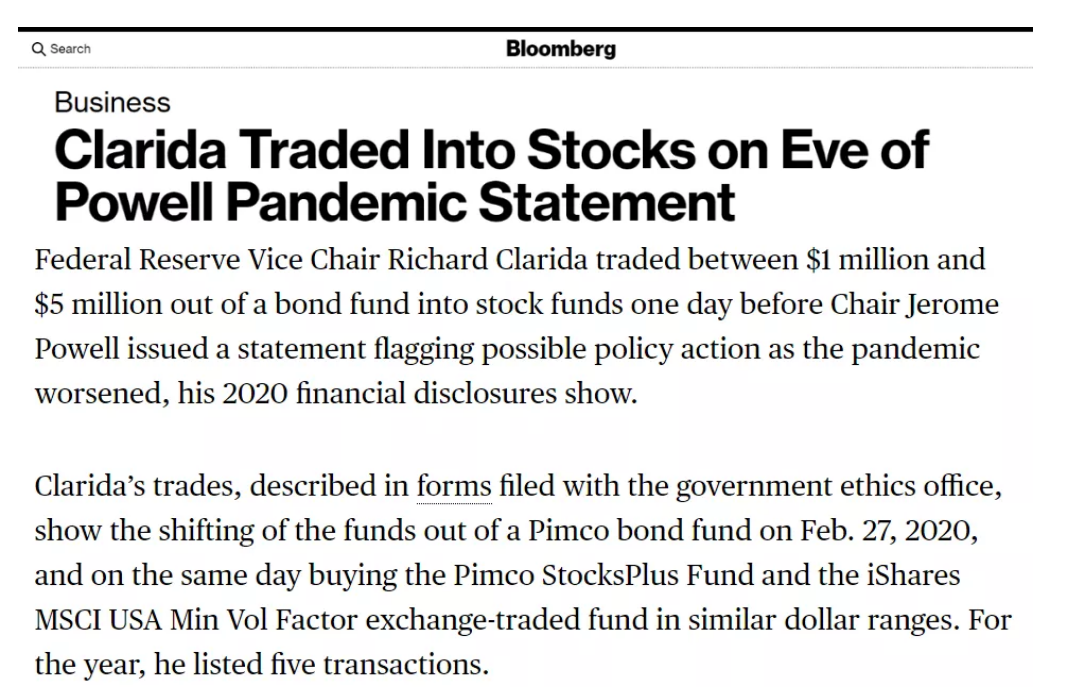Click the headline's second line 'Powell Pandemic Statement'

[x=394, y=201]
